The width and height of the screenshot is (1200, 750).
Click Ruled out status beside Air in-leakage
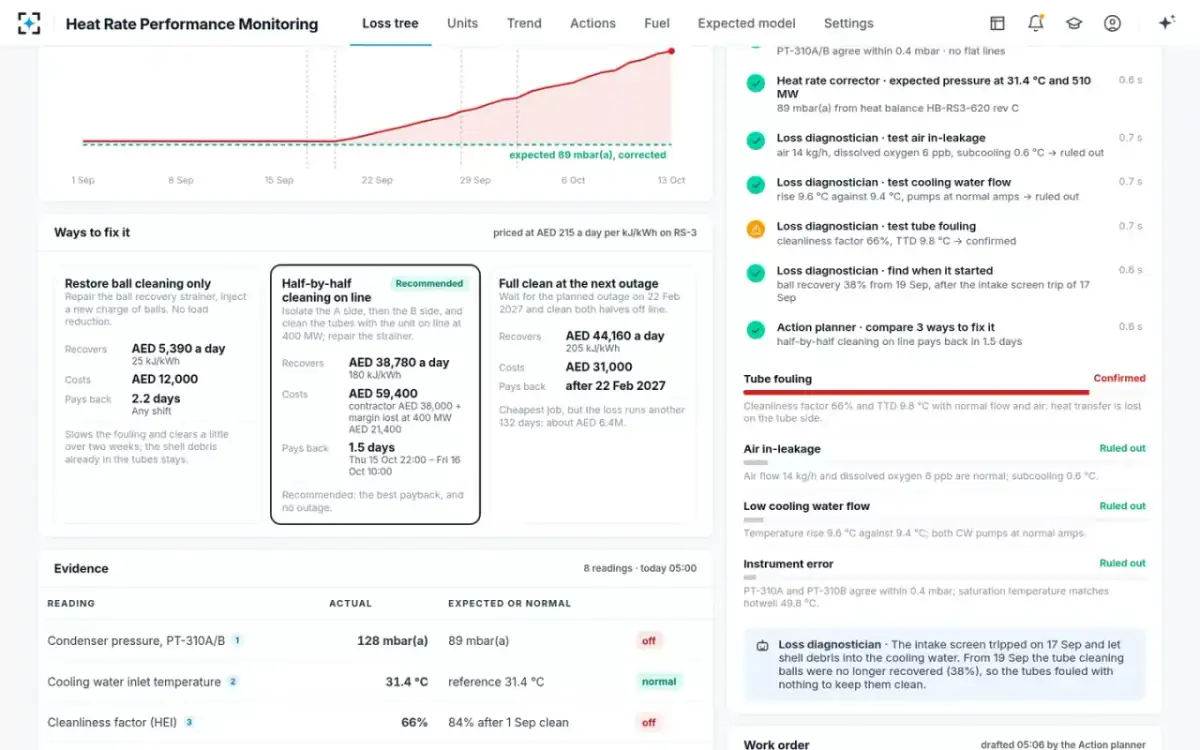[x=1122, y=449]
